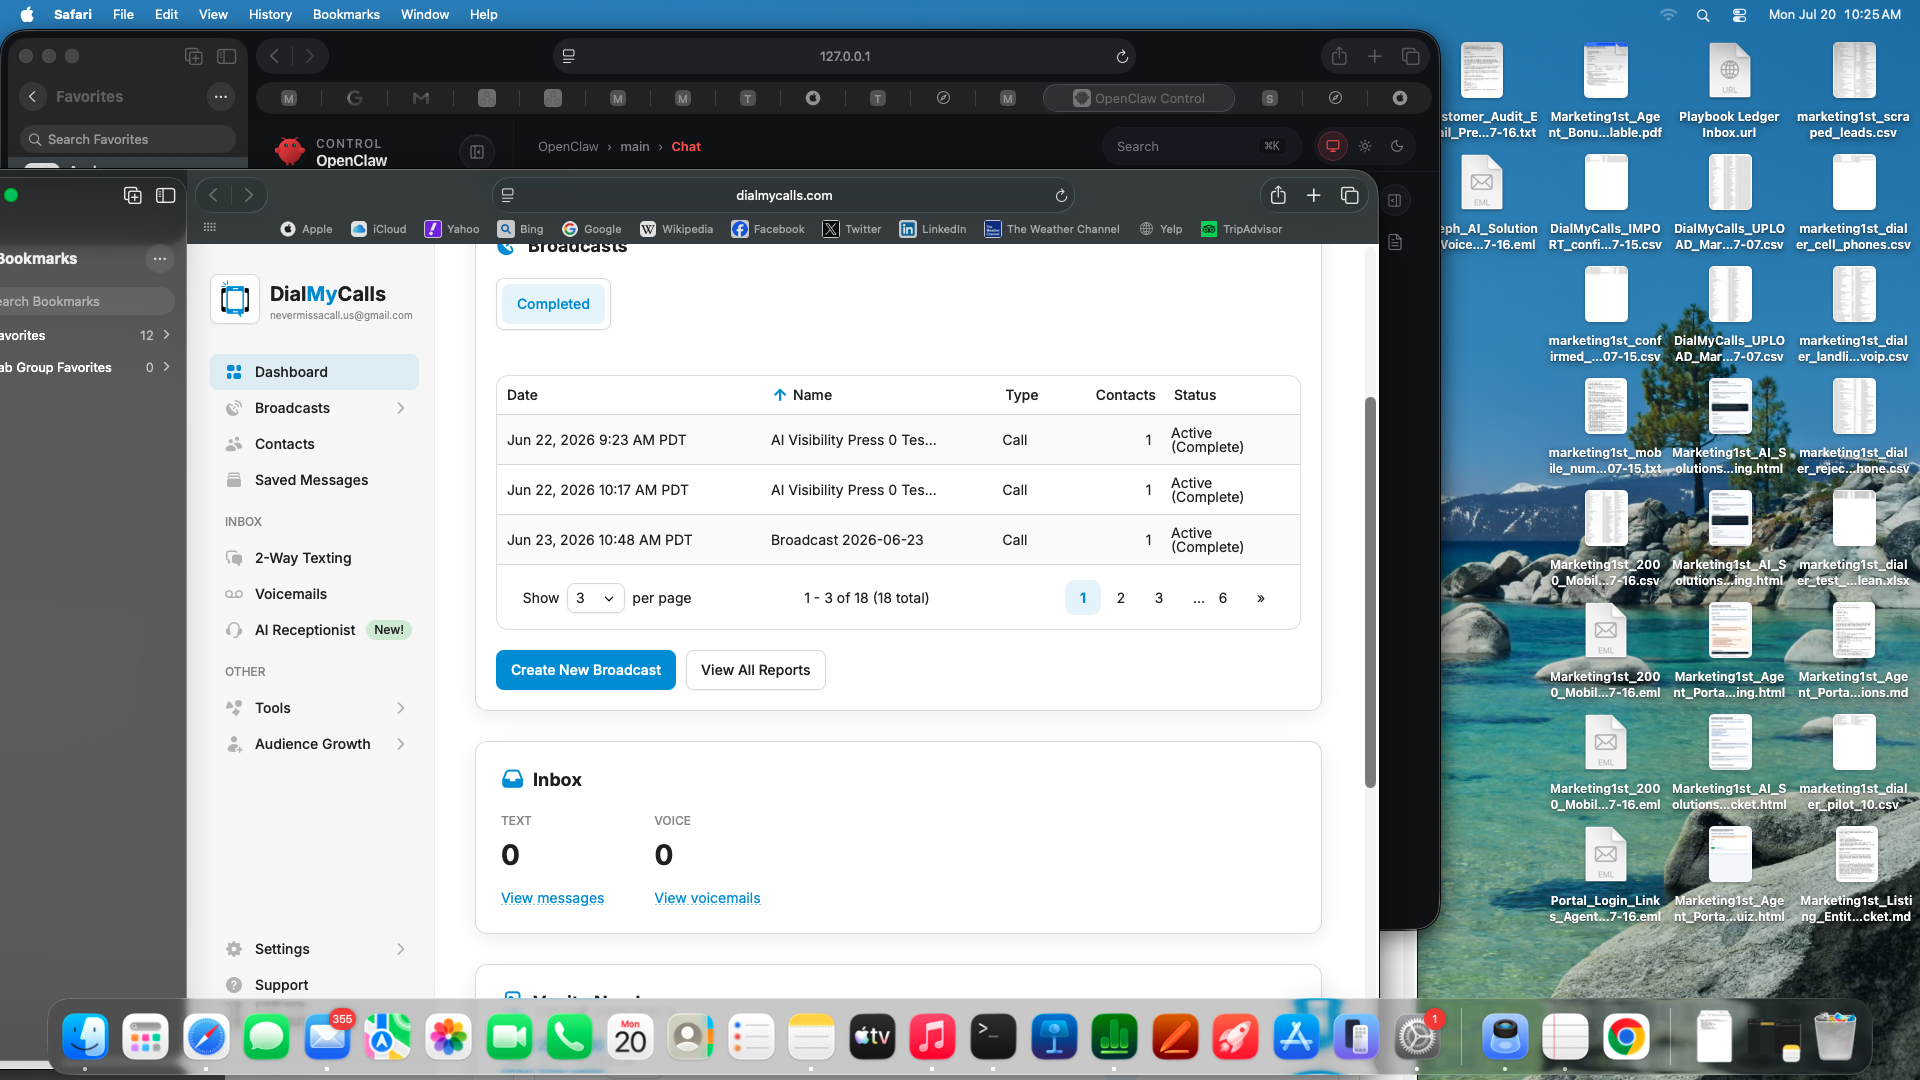Open the Bookmarks menu
This screenshot has width=1920, height=1080.
pyautogui.click(x=346, y=15)
